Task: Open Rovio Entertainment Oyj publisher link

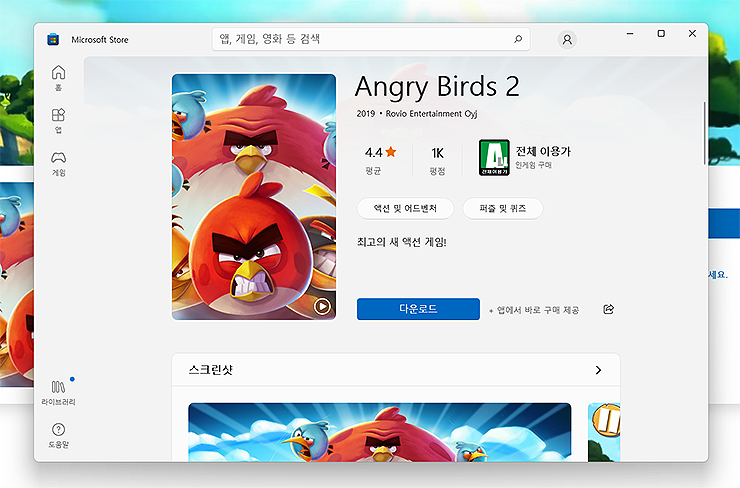Action: click(x=431, y=114)
